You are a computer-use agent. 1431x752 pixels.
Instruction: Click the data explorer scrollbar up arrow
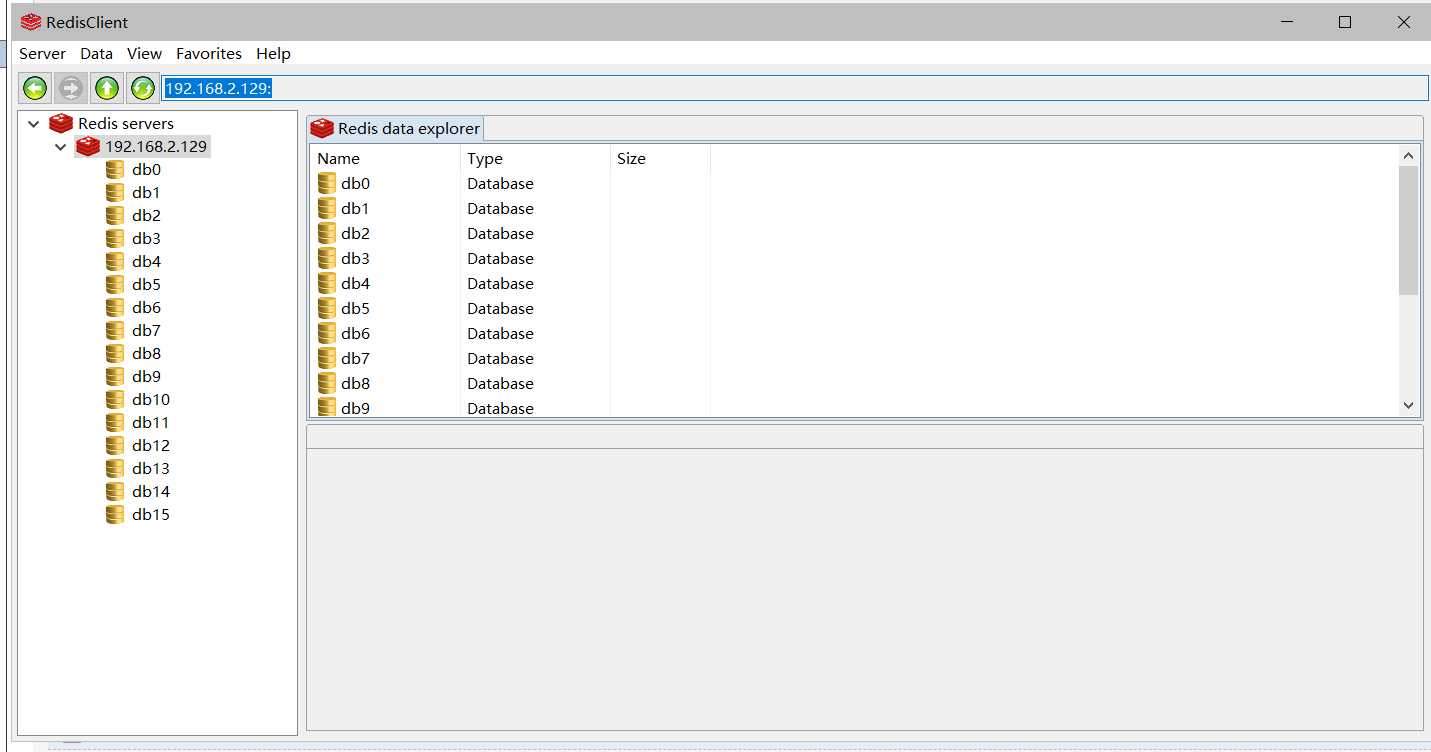point(1409,156)
